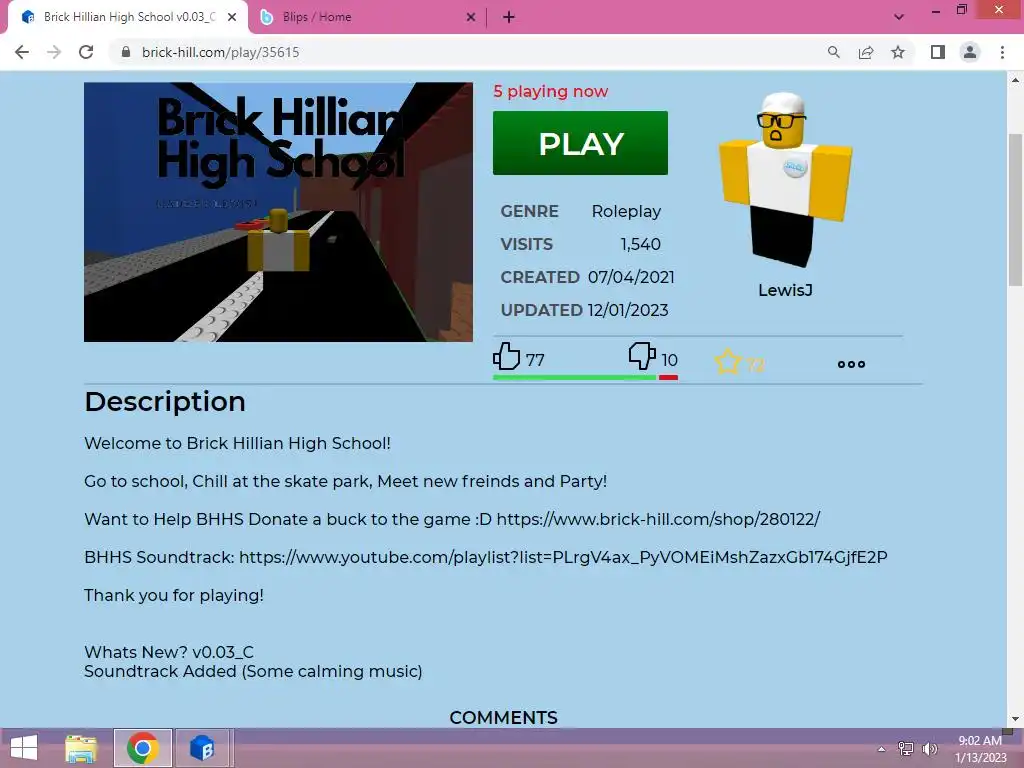Viewport: 1024px width, 768px height.
Task: Open a new browser tab
Action: [x=509, y=18]
